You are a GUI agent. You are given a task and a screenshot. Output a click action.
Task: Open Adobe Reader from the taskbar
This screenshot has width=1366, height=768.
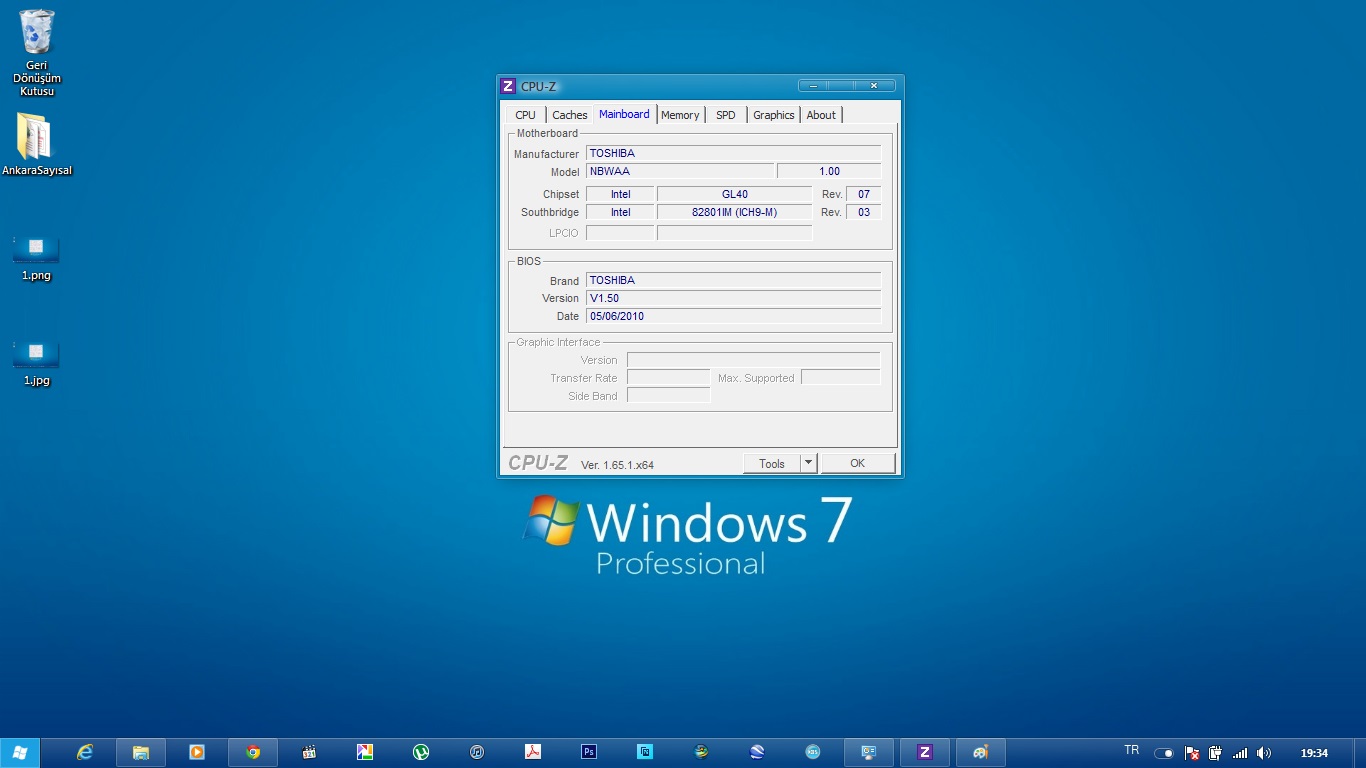[533, 753]
